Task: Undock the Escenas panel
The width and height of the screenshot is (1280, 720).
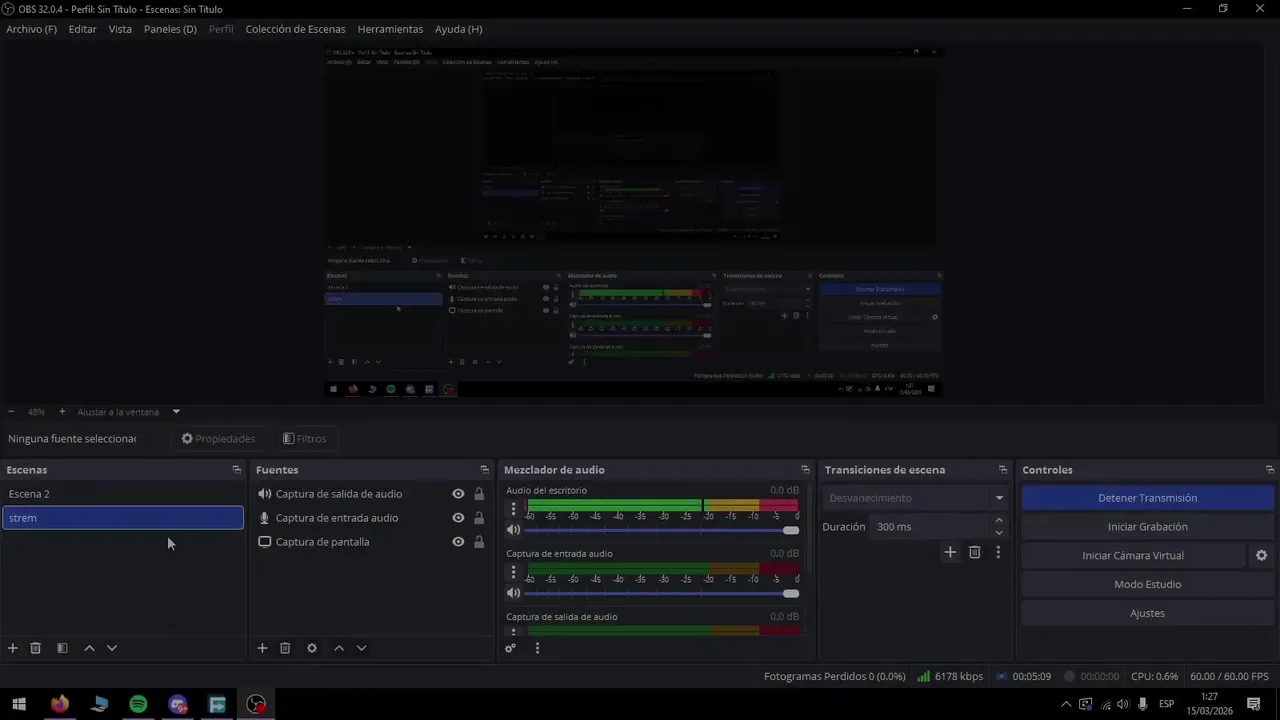Action: pyautogui.click(x=237, y=470)
